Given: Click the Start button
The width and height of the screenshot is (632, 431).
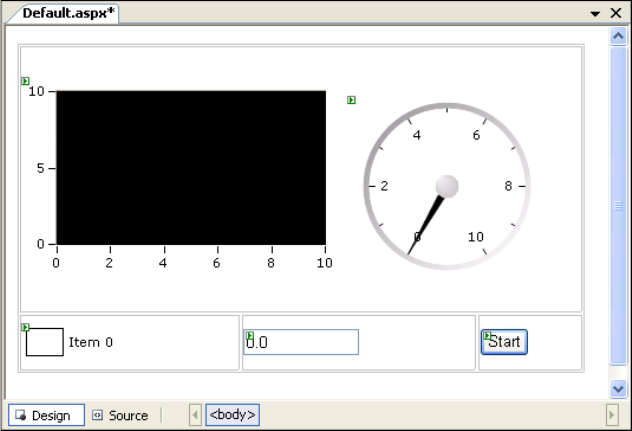Looking at the screenshot, I should (x=504, y=342).
